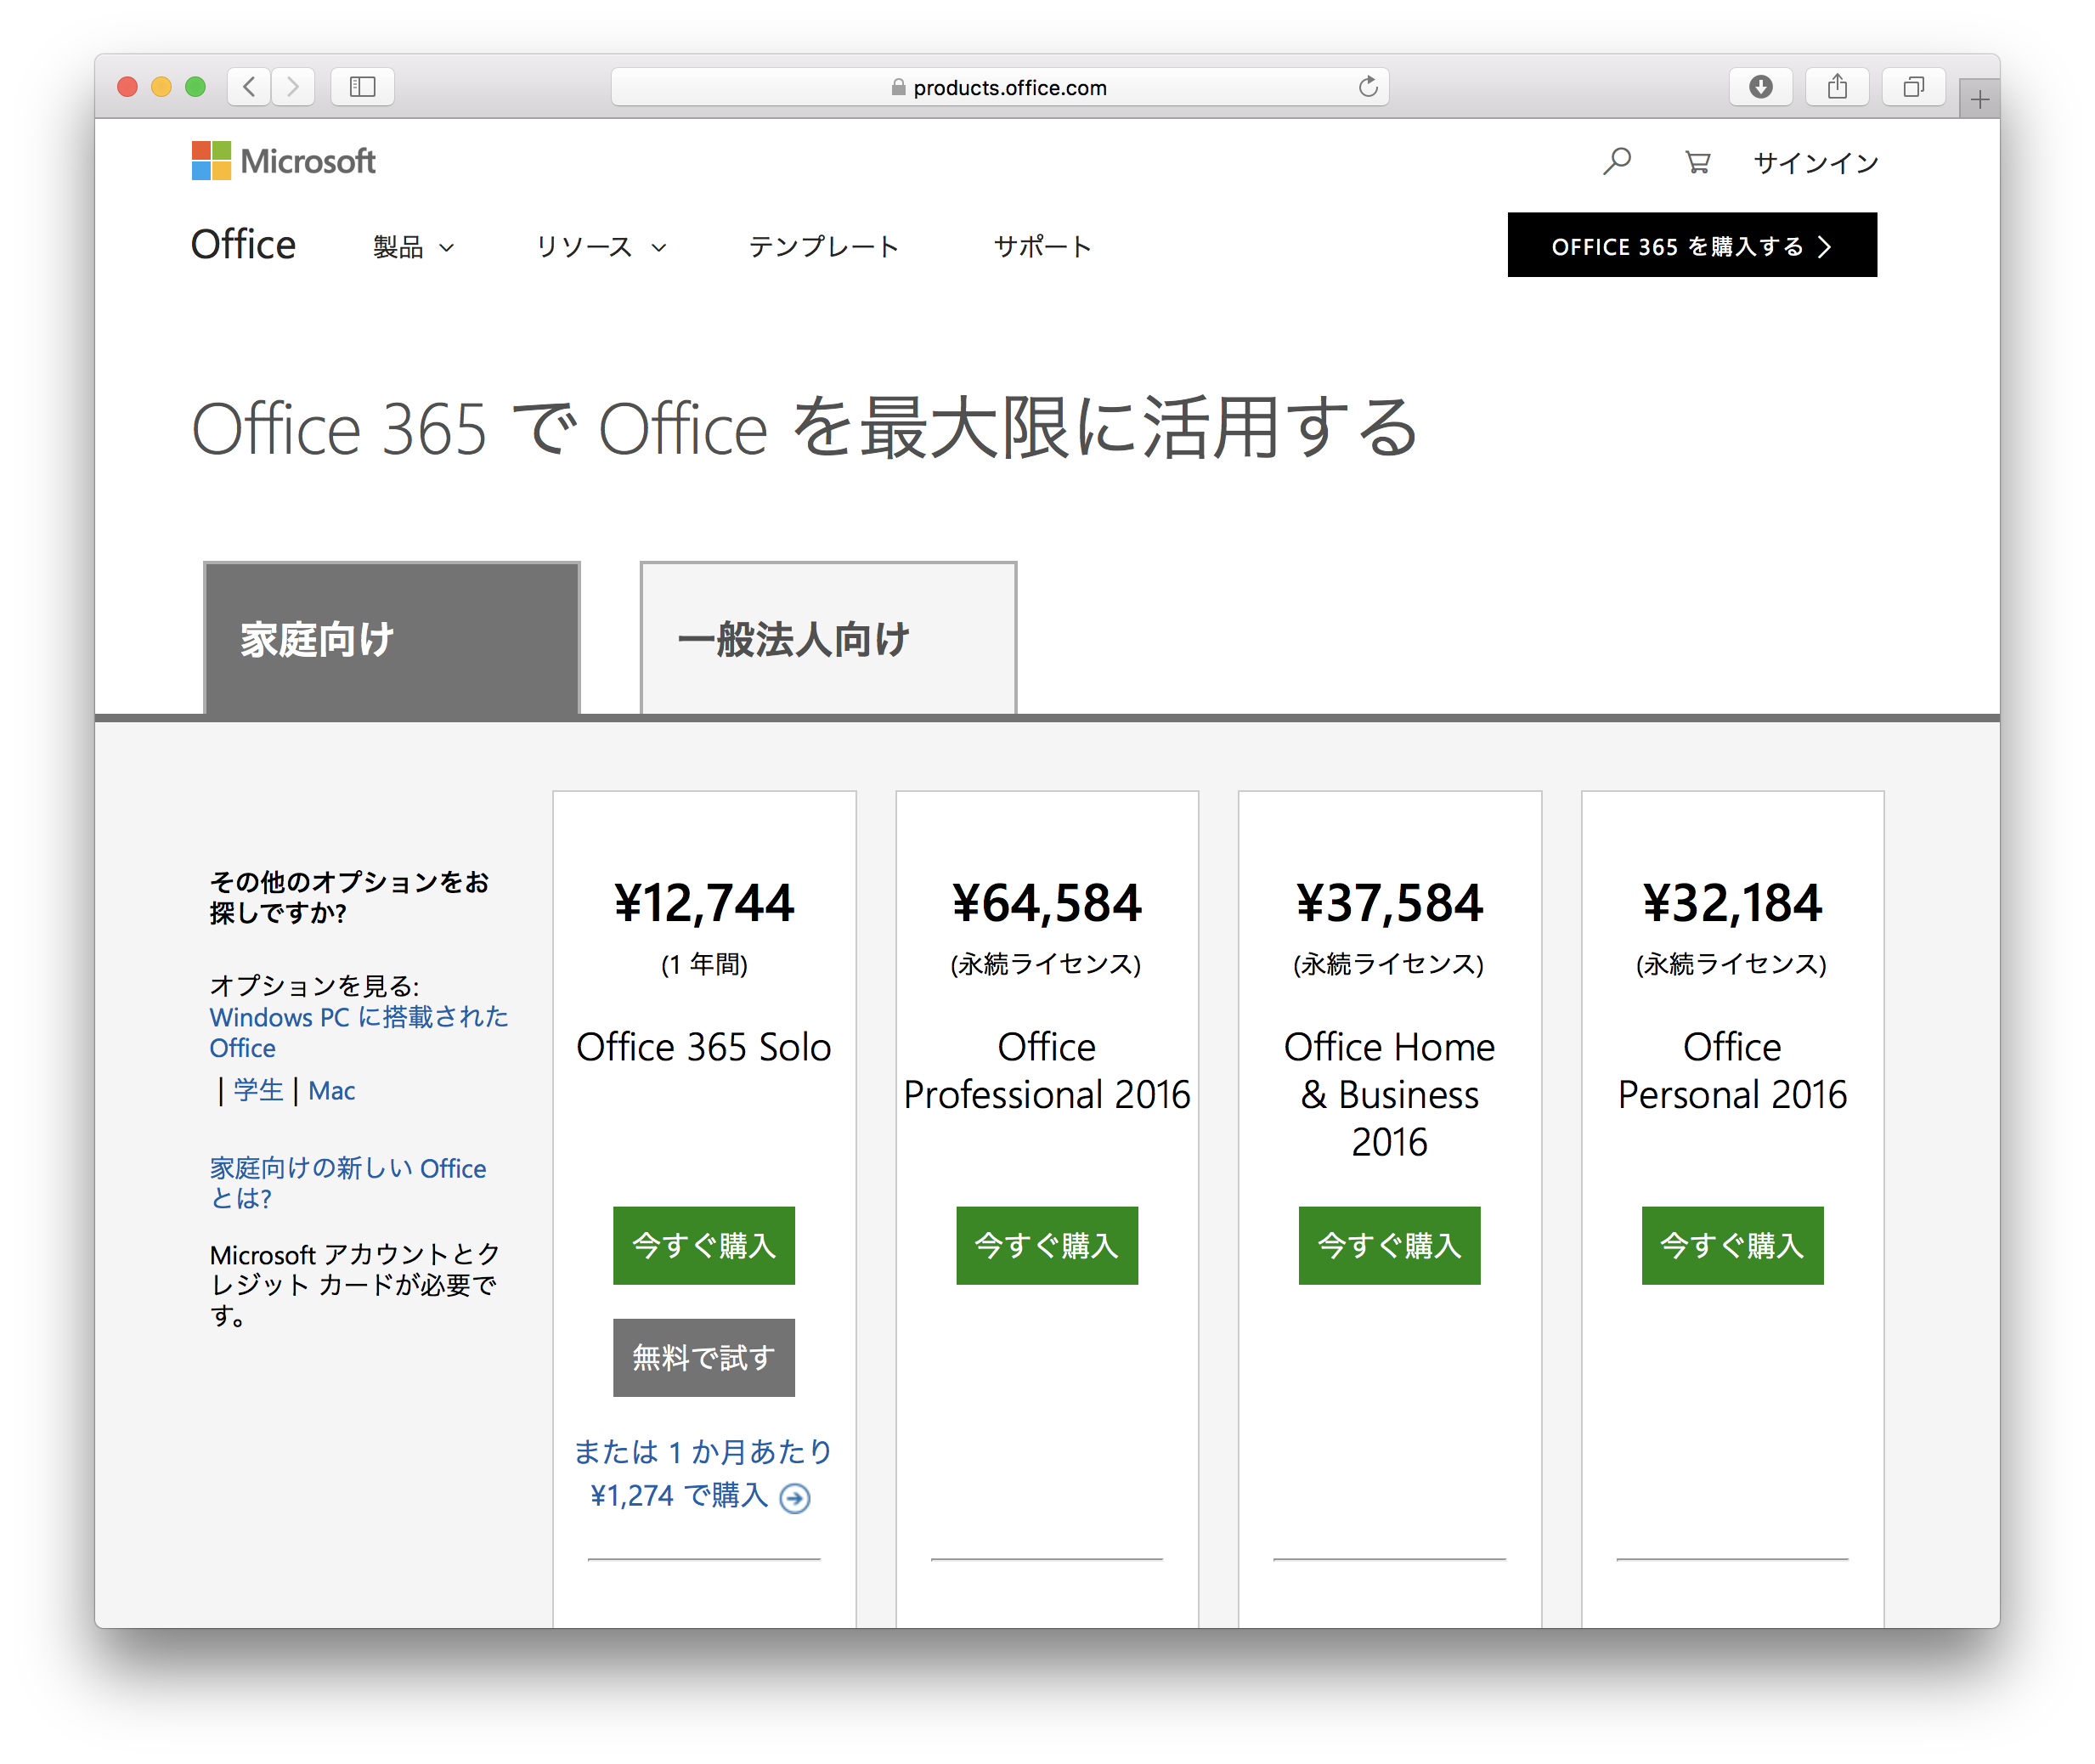Screen dimensions: 2095x1764
Task: Click the Office Professional 2016 product name
Action: [x=1047, y=1070]
